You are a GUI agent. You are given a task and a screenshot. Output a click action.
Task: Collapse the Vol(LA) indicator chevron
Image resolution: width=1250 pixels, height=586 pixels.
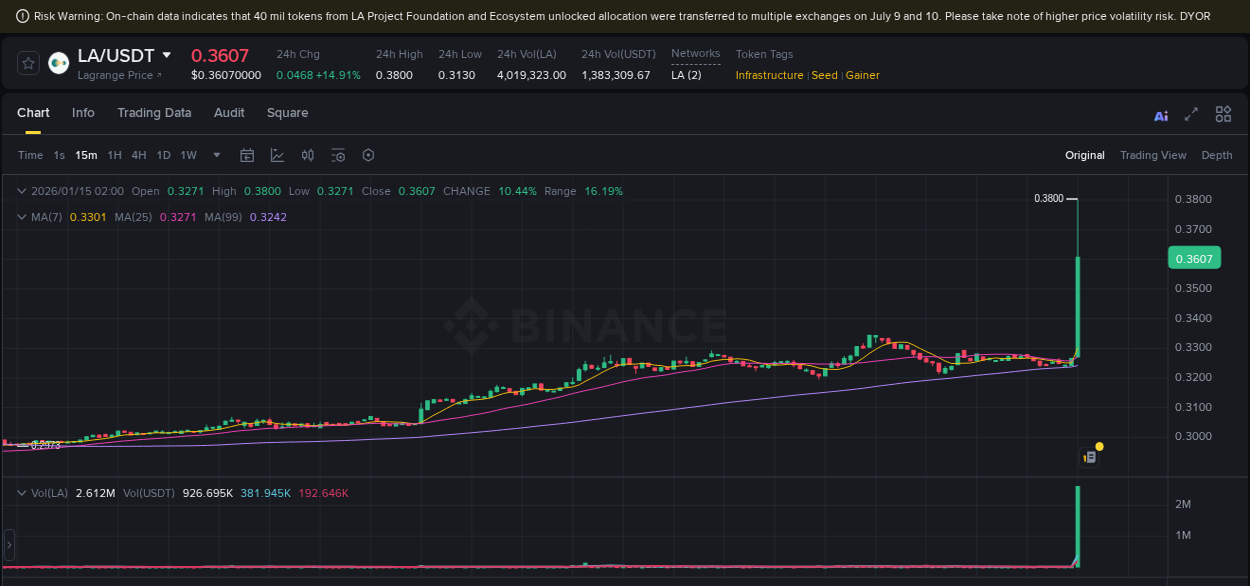click(22, 493)
